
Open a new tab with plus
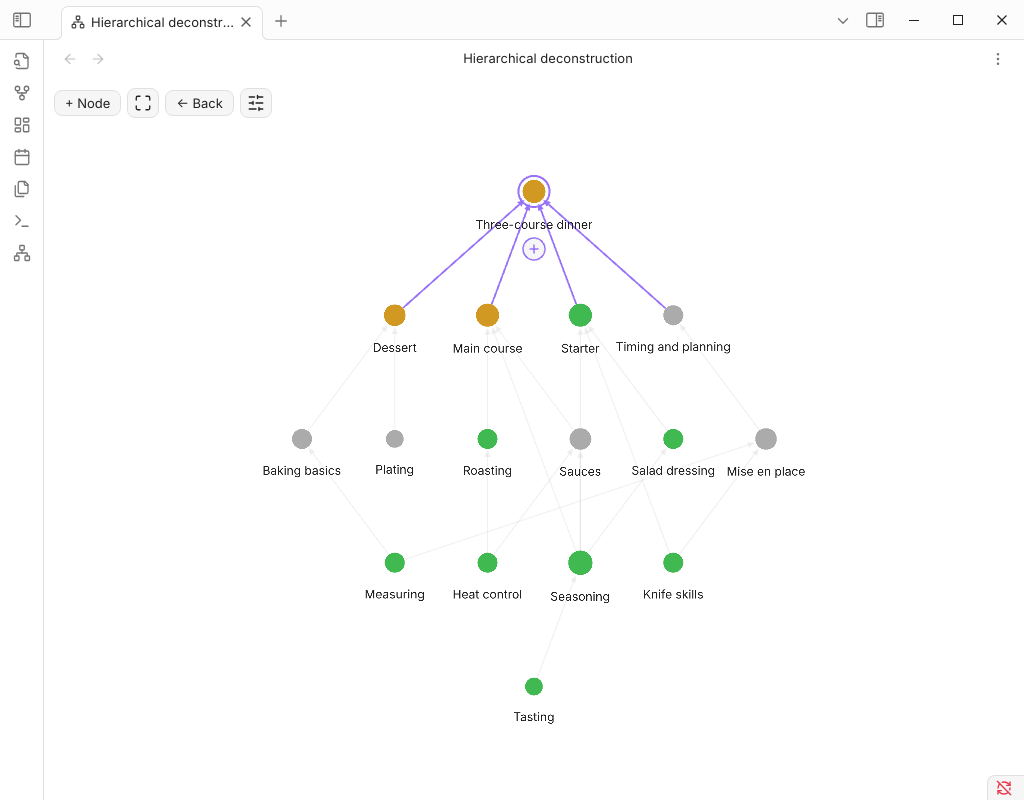[x=281, y=21]
